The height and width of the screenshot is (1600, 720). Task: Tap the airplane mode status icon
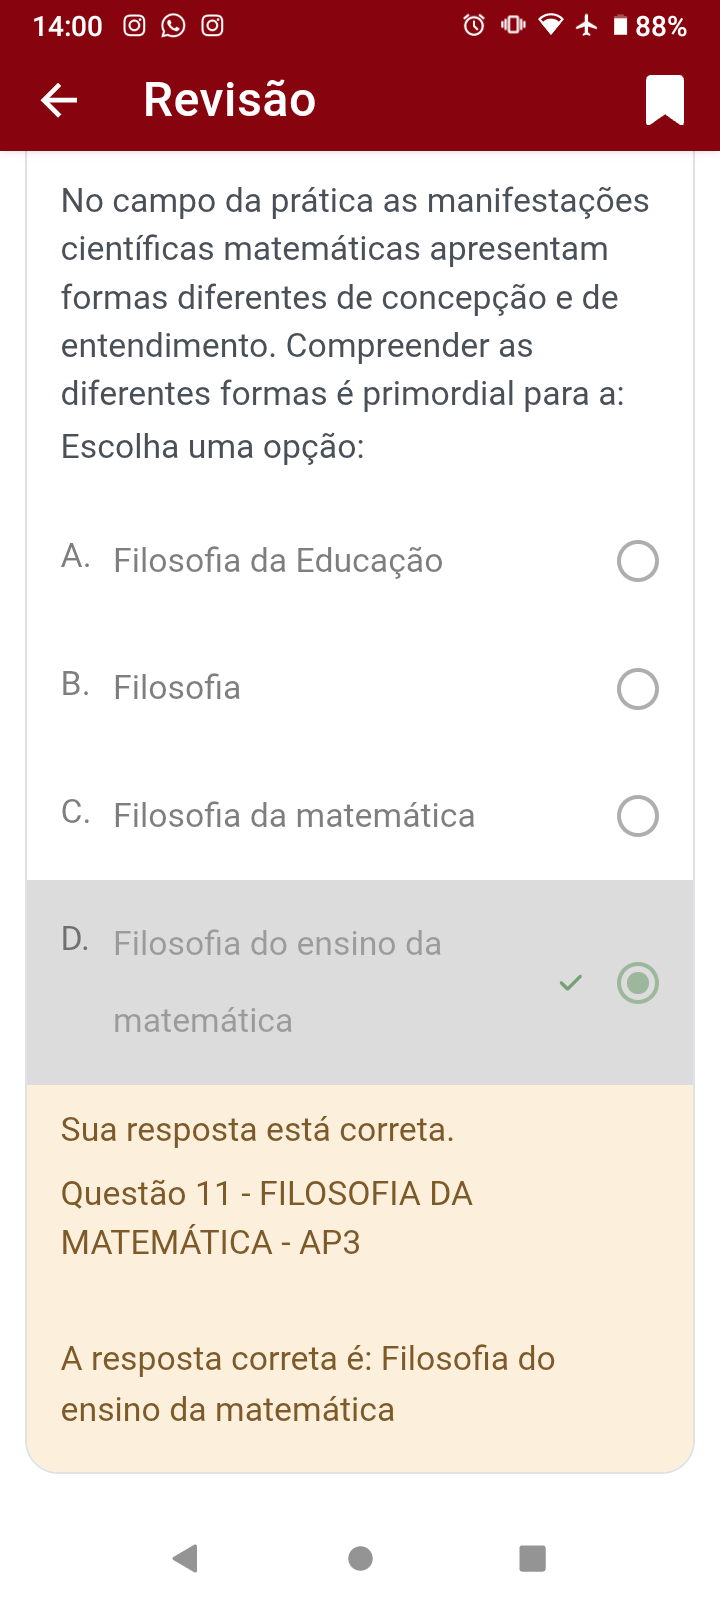tap(587, 25)
